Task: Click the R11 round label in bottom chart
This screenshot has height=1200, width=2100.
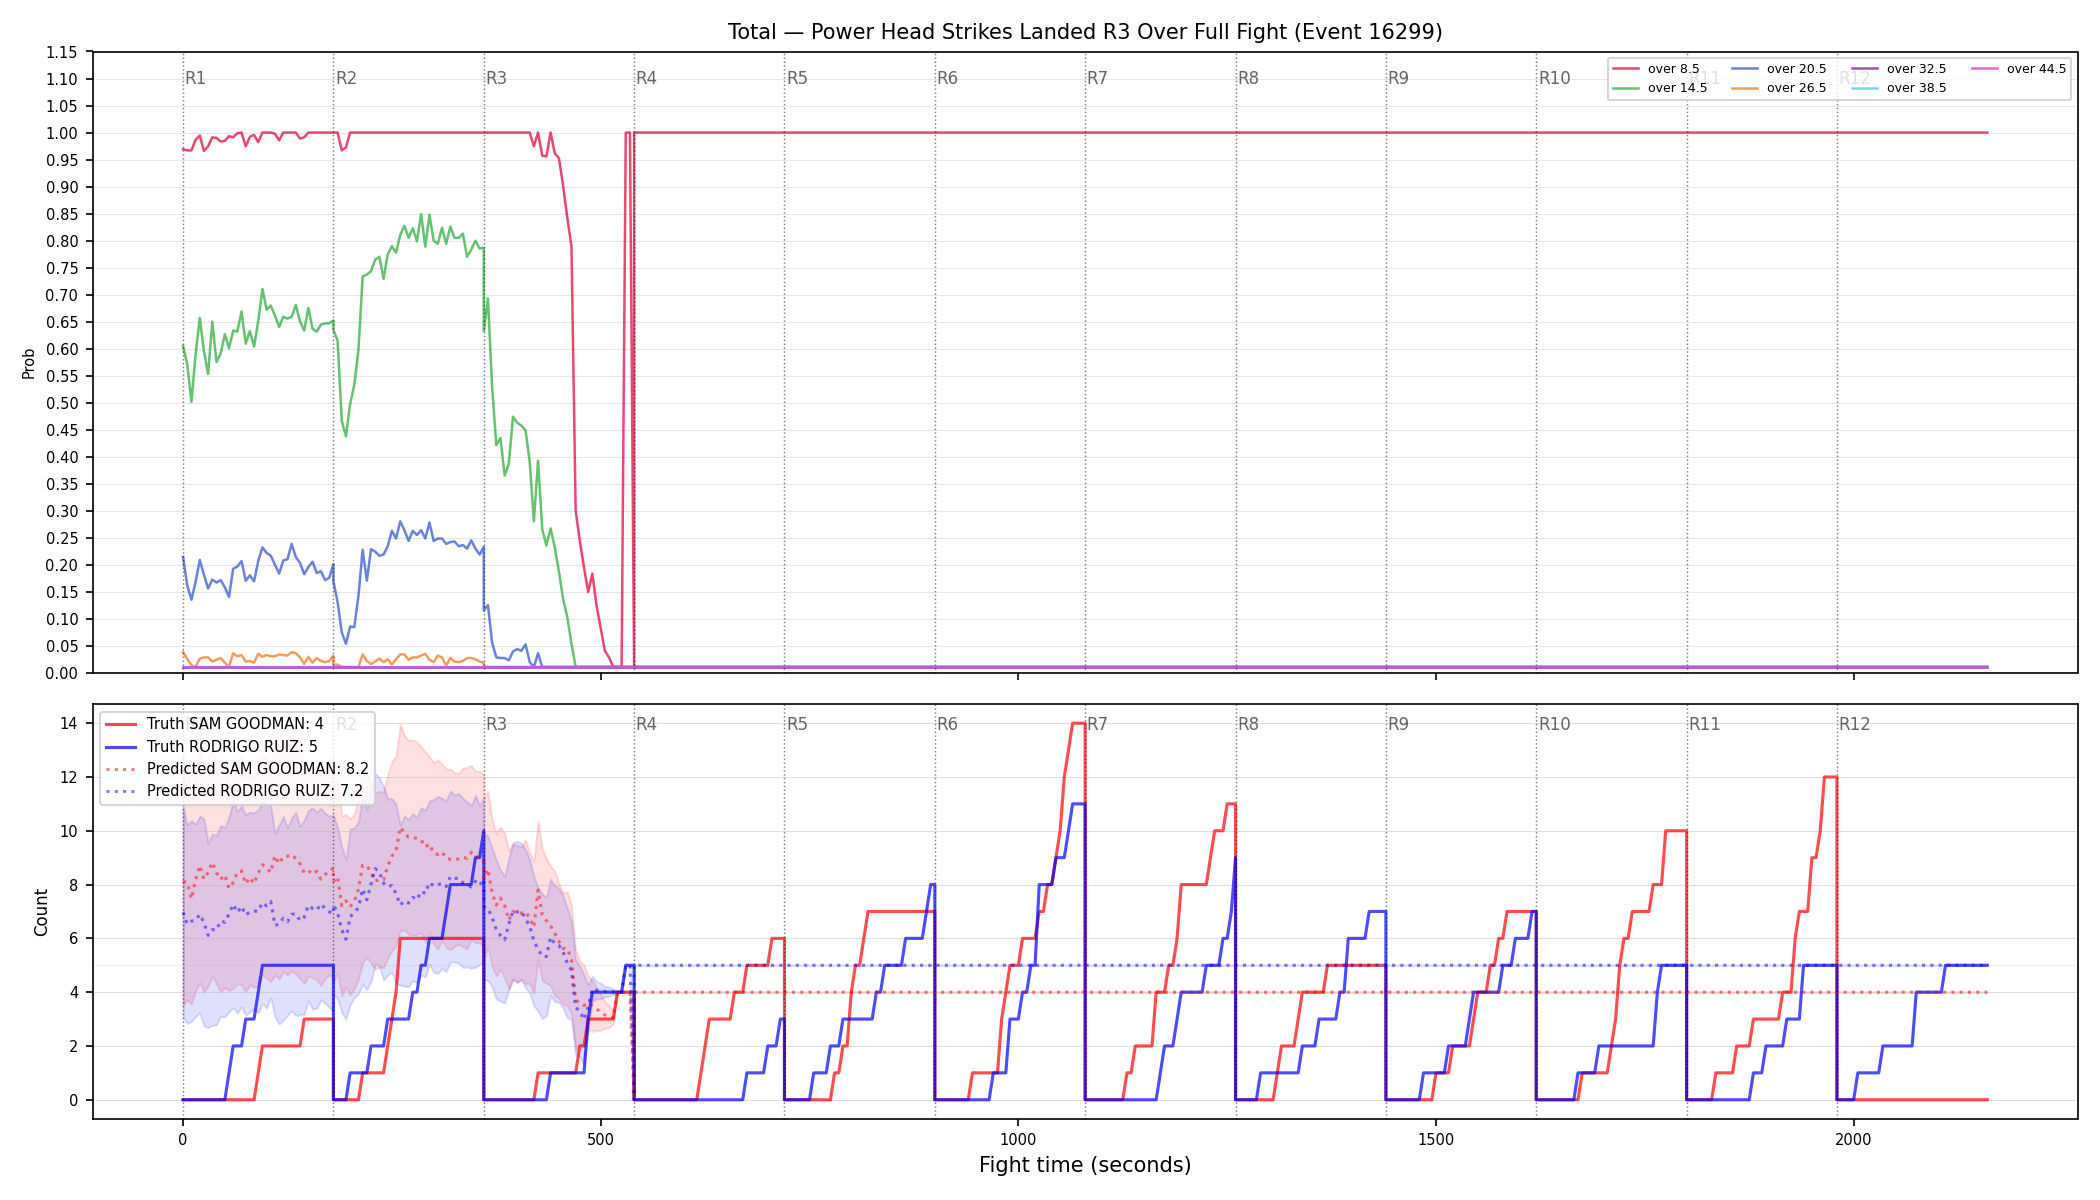Action: click(1704, 724)
